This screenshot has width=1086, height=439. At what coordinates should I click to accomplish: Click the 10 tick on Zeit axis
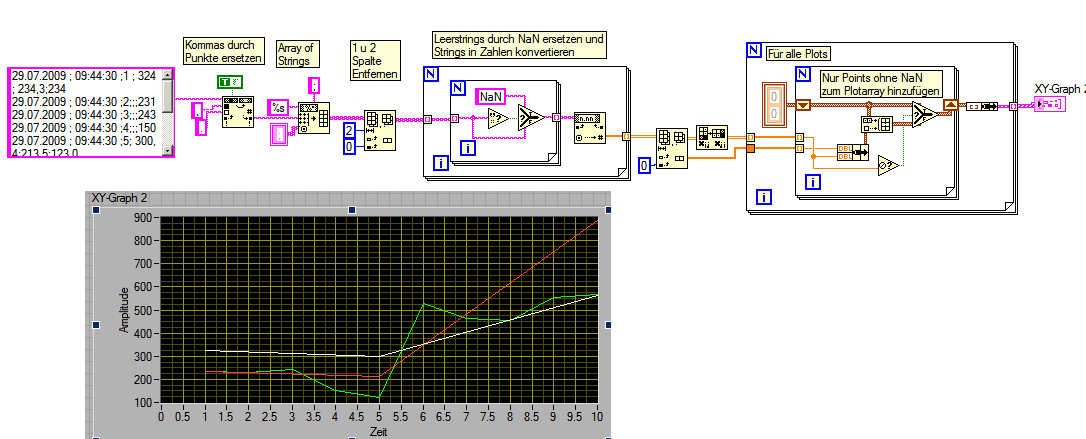click(x=597, y=416)
